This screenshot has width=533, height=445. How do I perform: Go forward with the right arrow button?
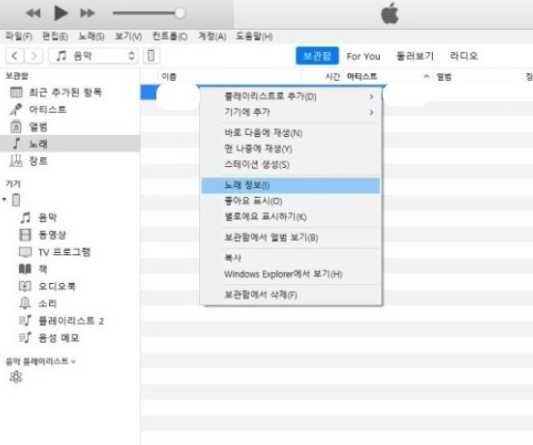click(34, 56)
